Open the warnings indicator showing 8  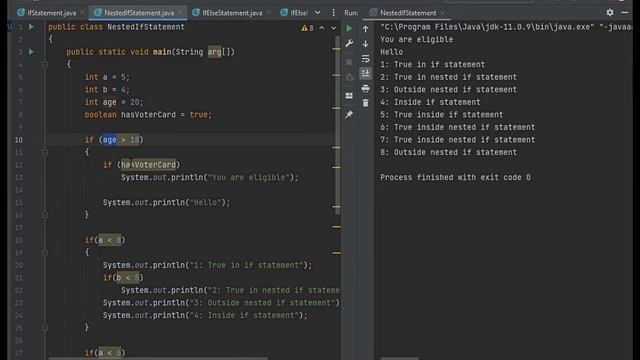tap(307, 28)
